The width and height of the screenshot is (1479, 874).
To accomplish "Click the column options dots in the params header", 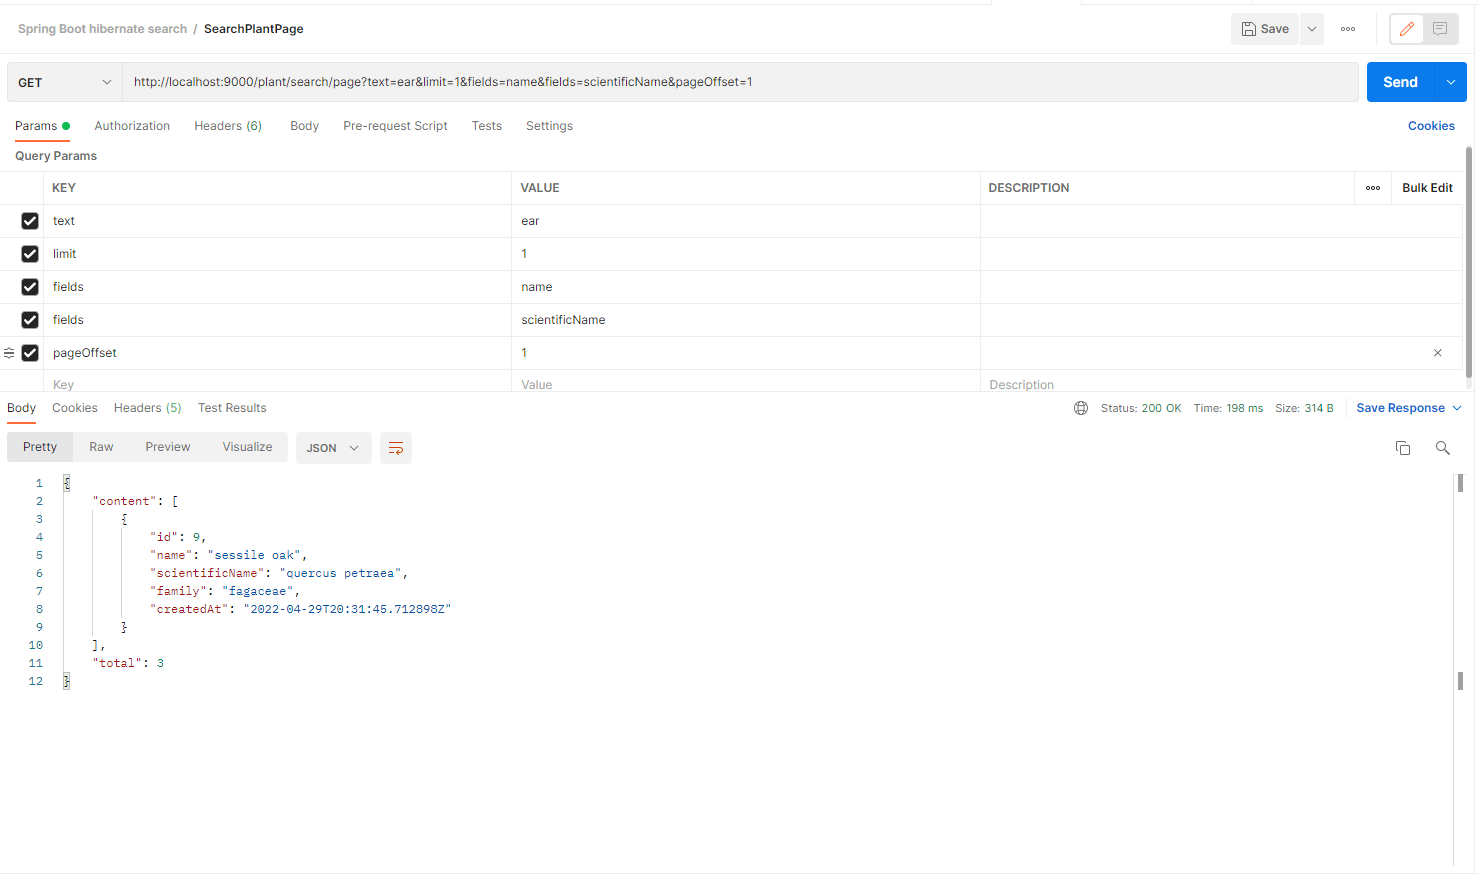I will pyautogui.click(x=1373, y=188).
